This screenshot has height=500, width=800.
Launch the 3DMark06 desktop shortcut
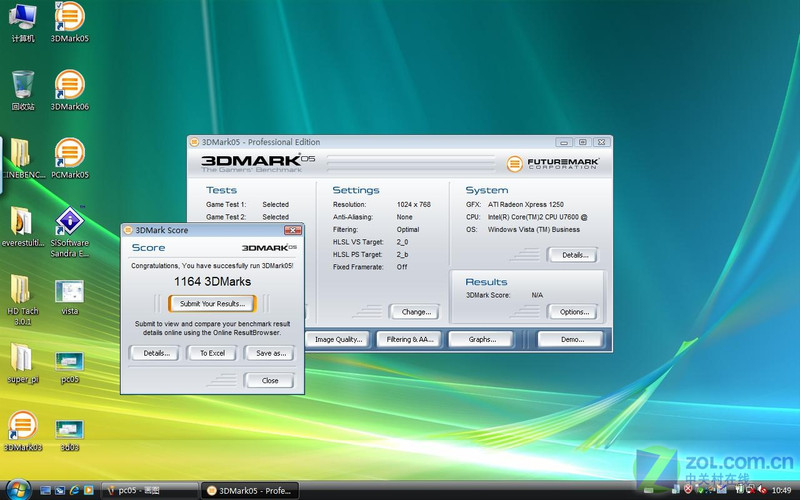(x=69, y=90)
